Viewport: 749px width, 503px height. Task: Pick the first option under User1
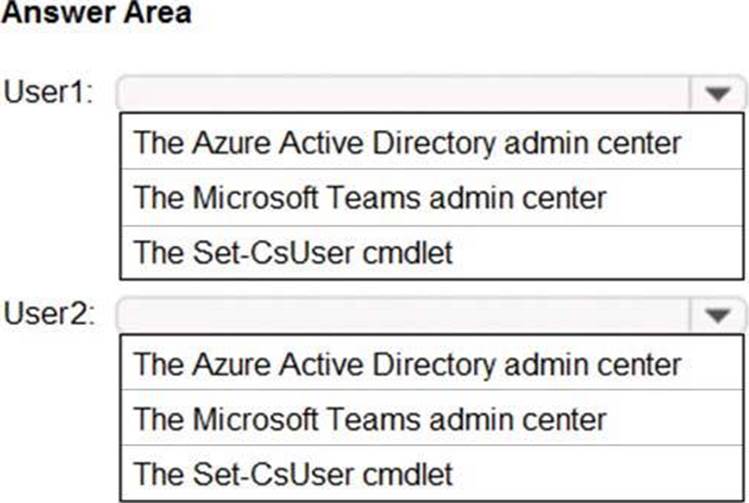pos(407,142)
